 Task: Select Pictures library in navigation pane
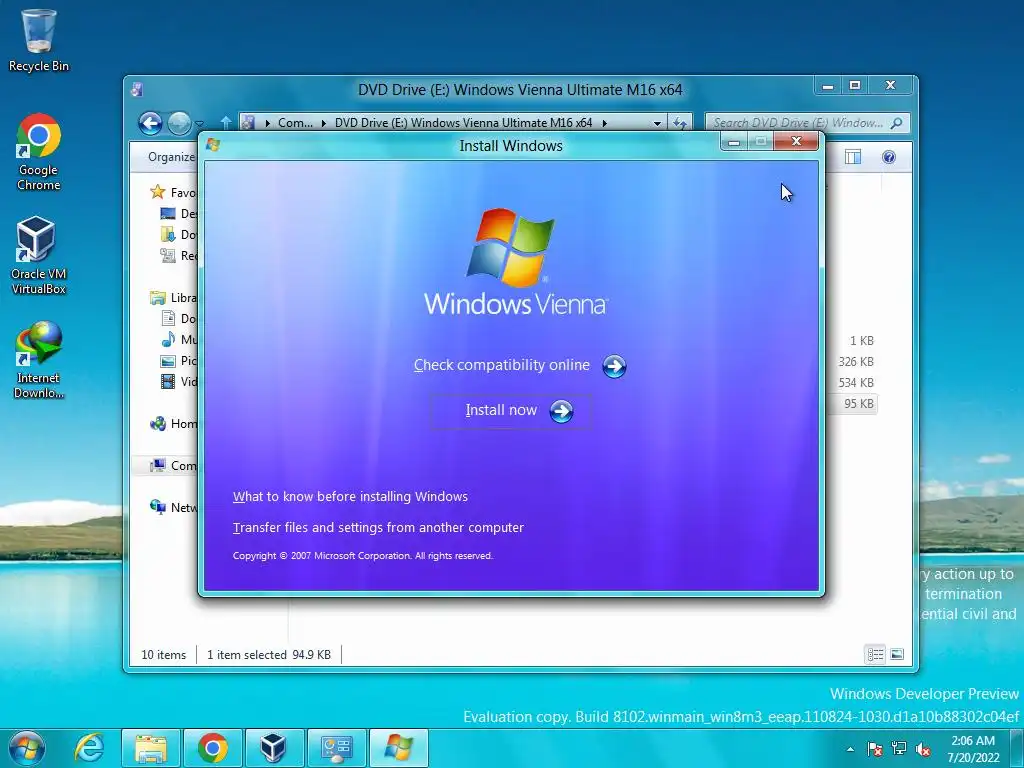178,360
